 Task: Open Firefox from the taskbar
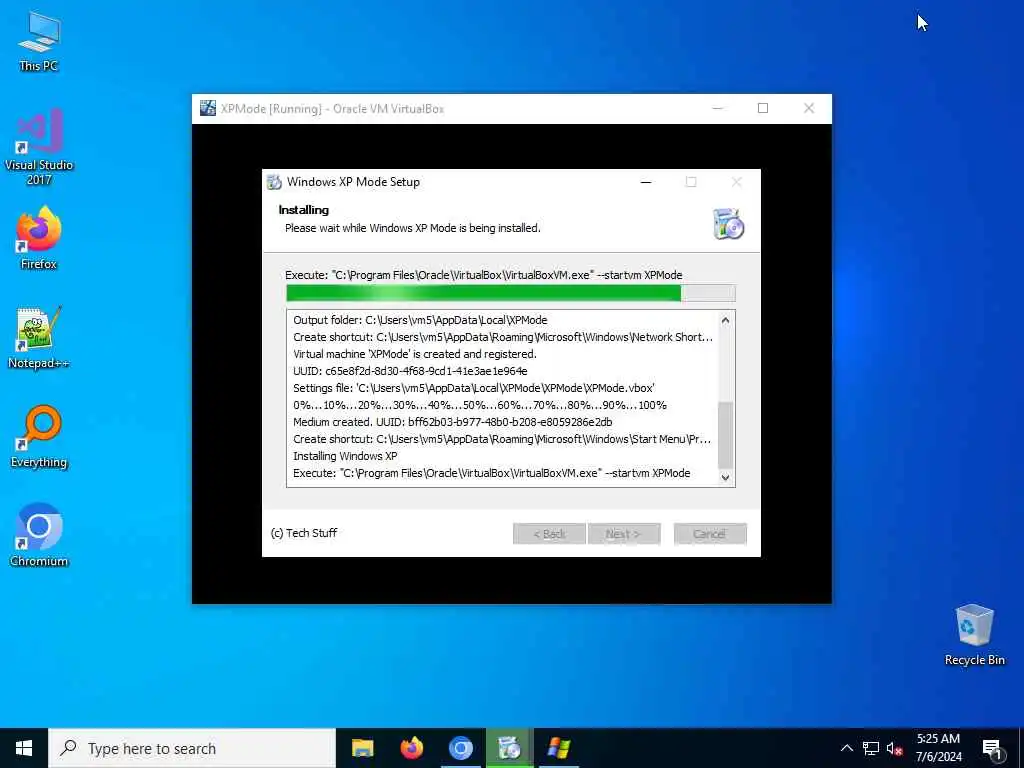click(x=411, y=748)
